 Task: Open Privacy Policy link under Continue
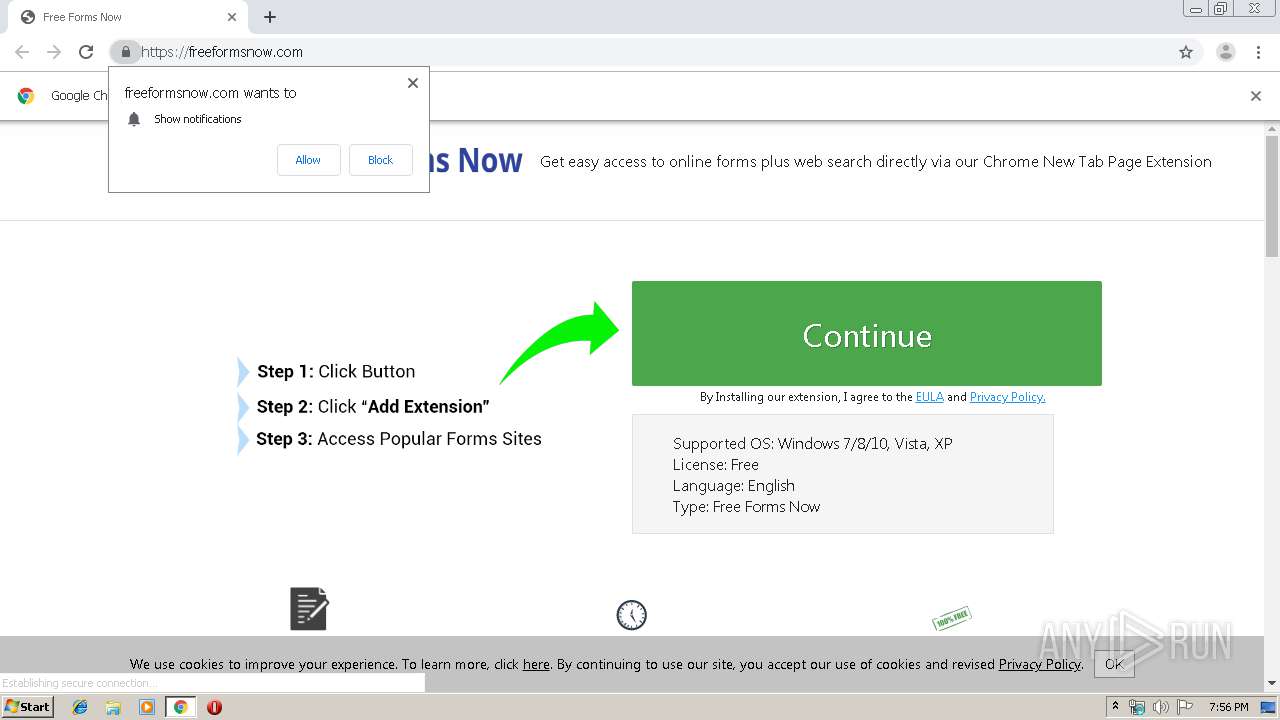(1007, 397)
